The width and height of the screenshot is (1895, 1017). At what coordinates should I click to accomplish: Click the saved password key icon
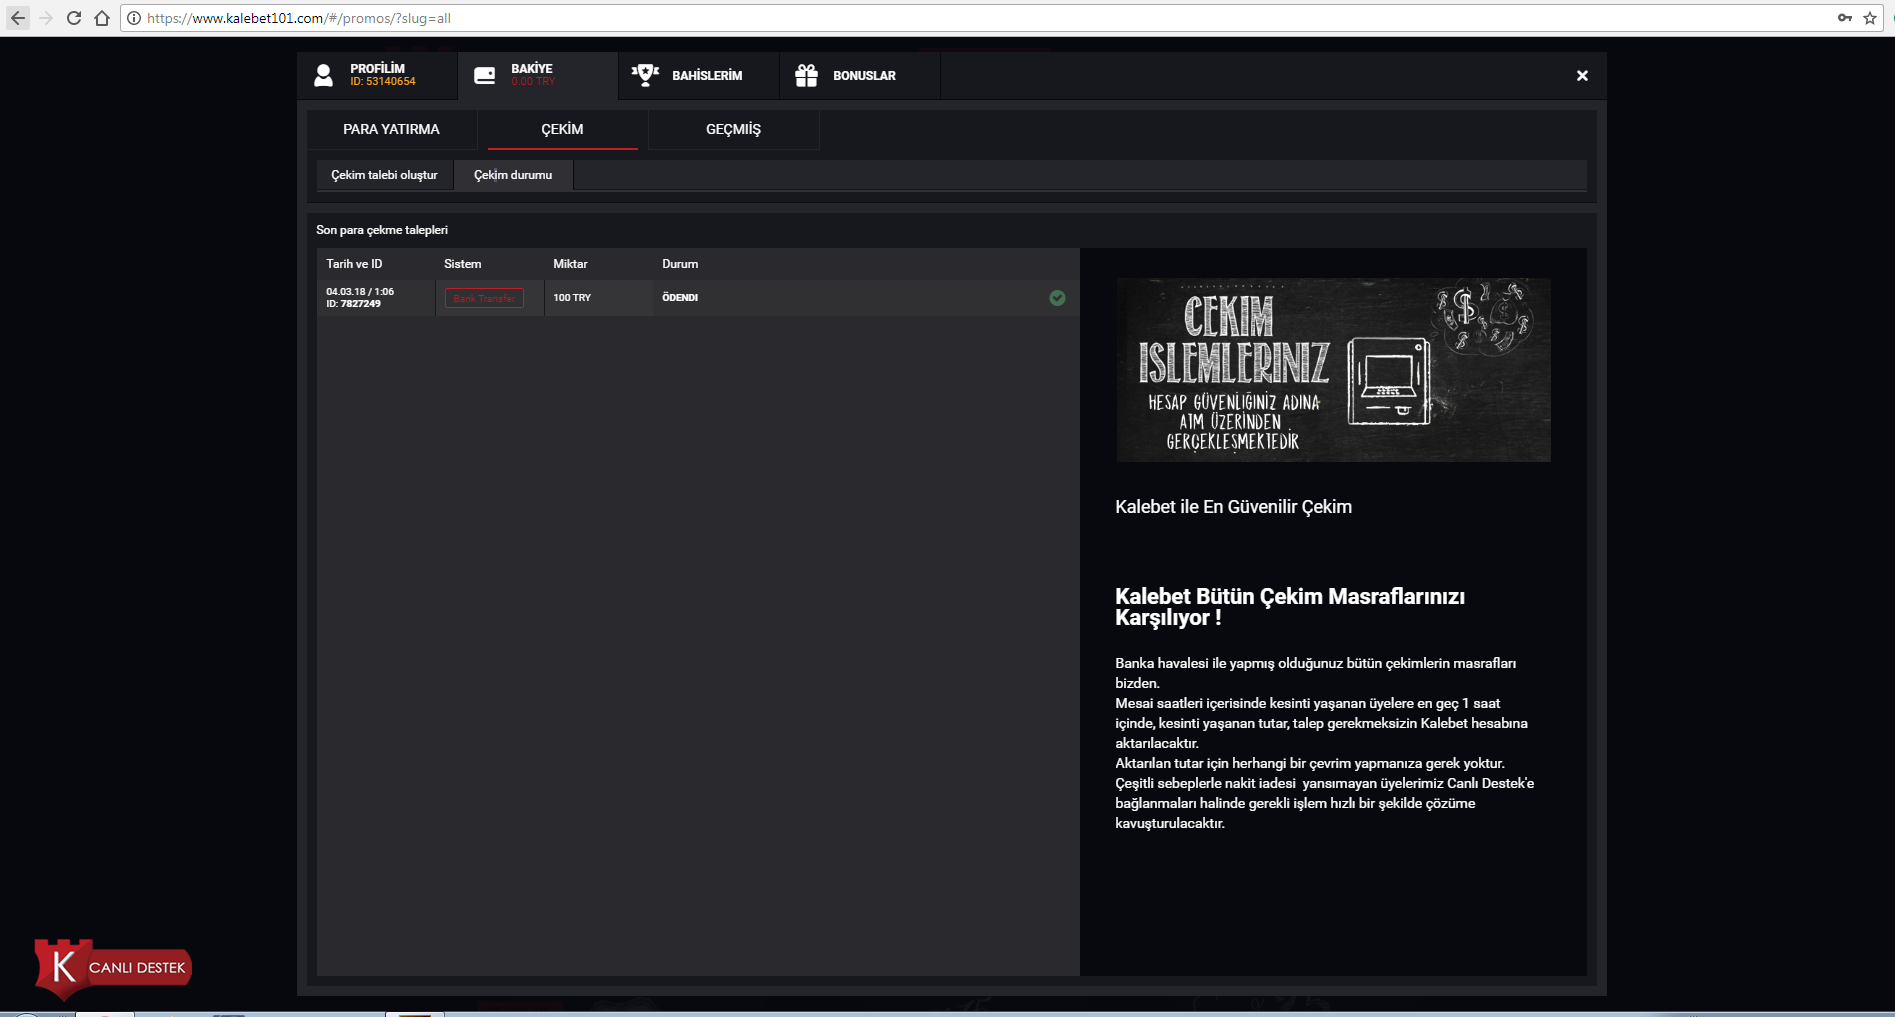1845,18
